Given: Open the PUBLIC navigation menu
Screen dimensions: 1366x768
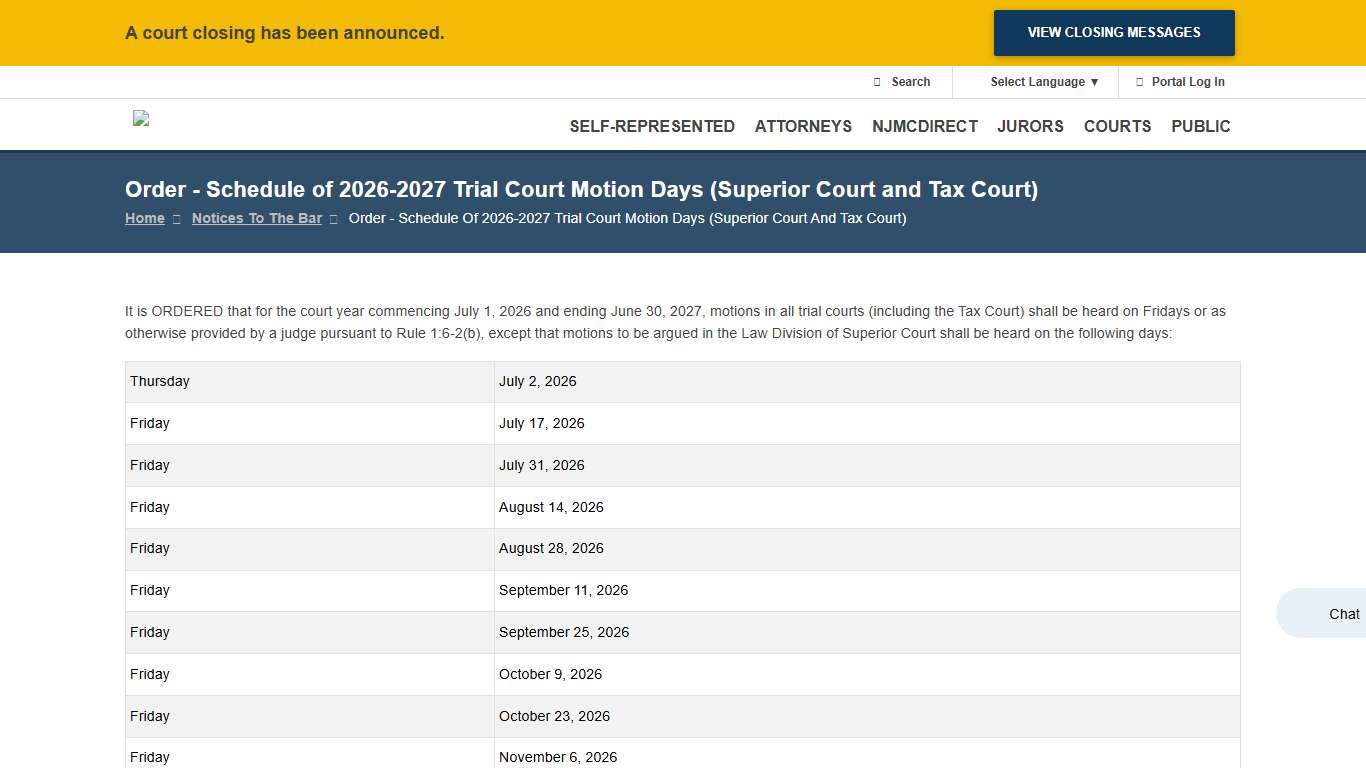Looking at the screenshot, I should tap(1200, 126).
